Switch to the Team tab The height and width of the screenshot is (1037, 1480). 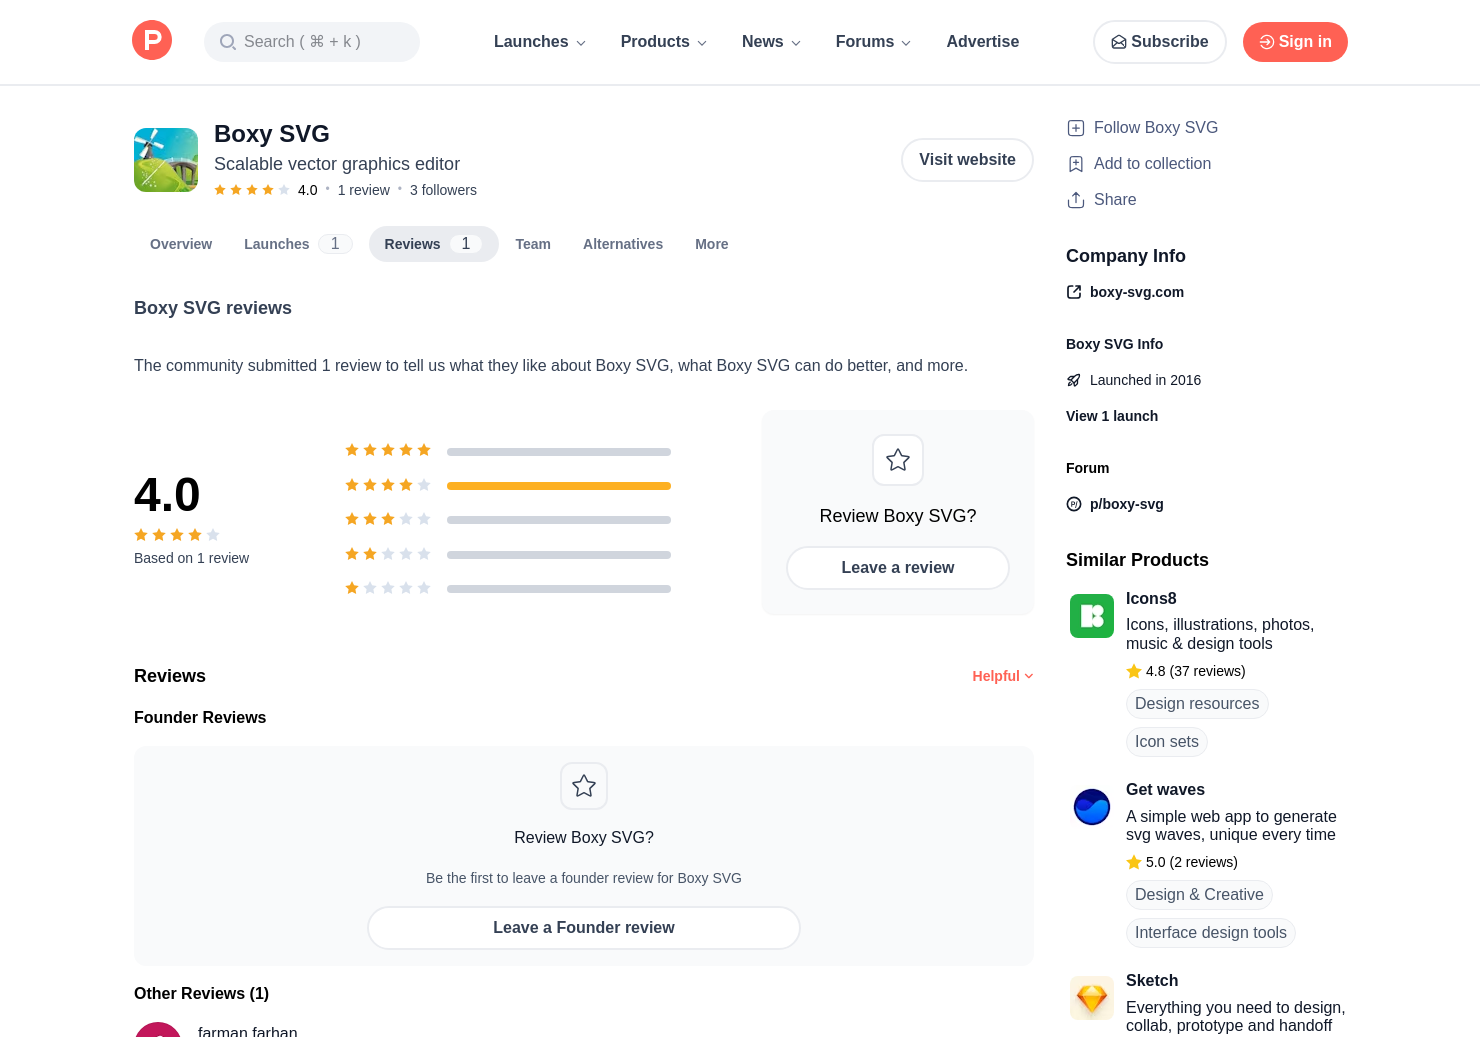click(533, 244)
